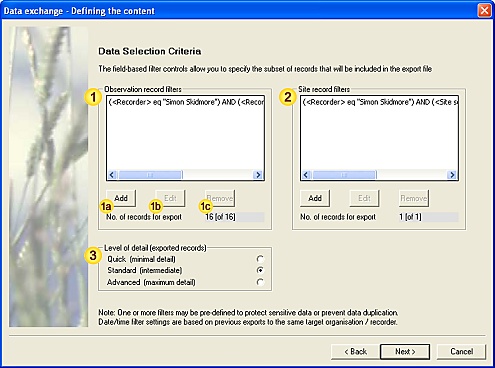Click Edit under Site record filters
Screen dimensions: 495x368
coord(364,198)
